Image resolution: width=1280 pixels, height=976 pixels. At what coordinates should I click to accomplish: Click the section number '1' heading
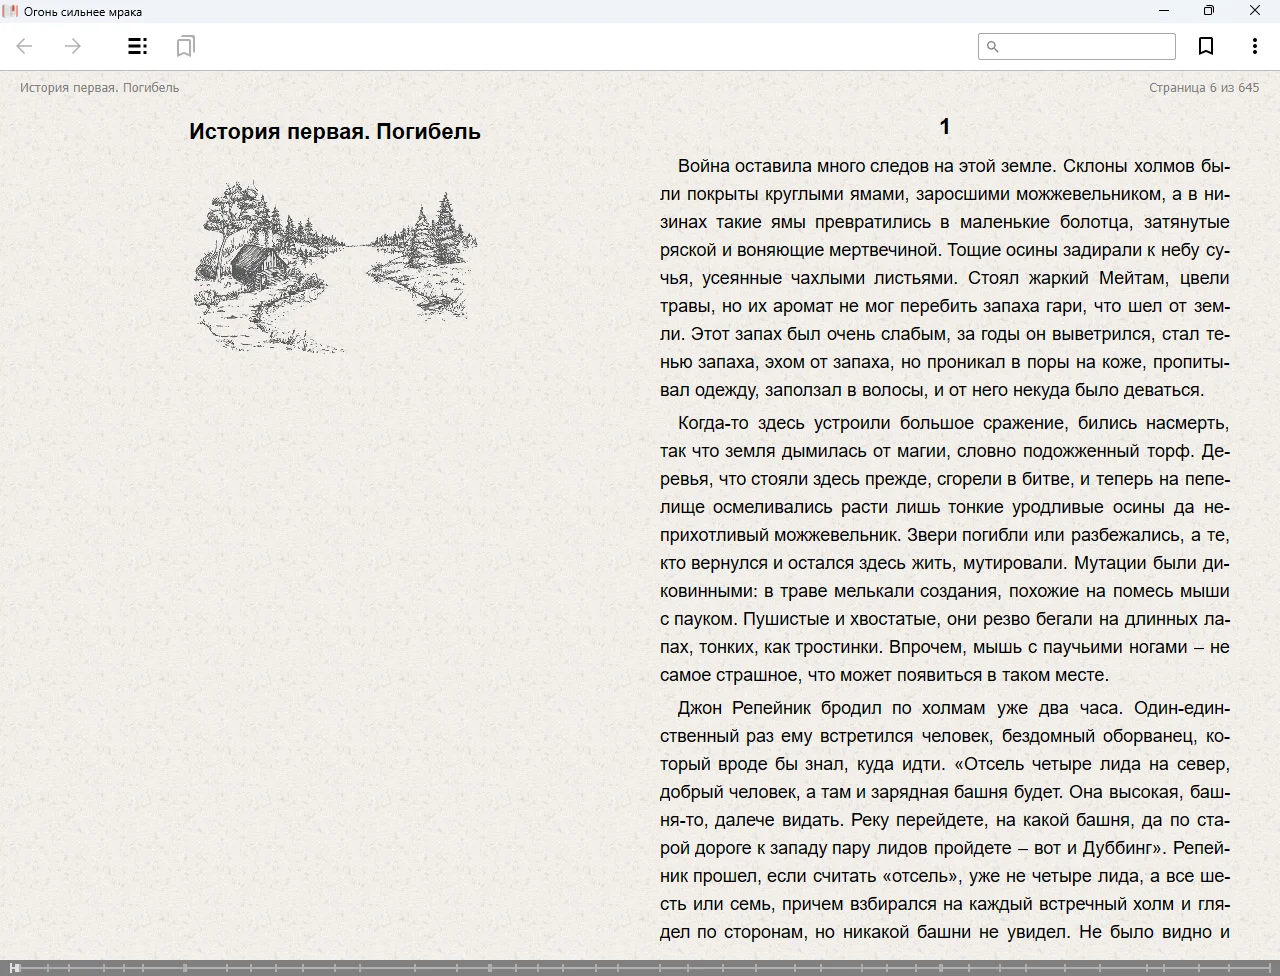944,127
